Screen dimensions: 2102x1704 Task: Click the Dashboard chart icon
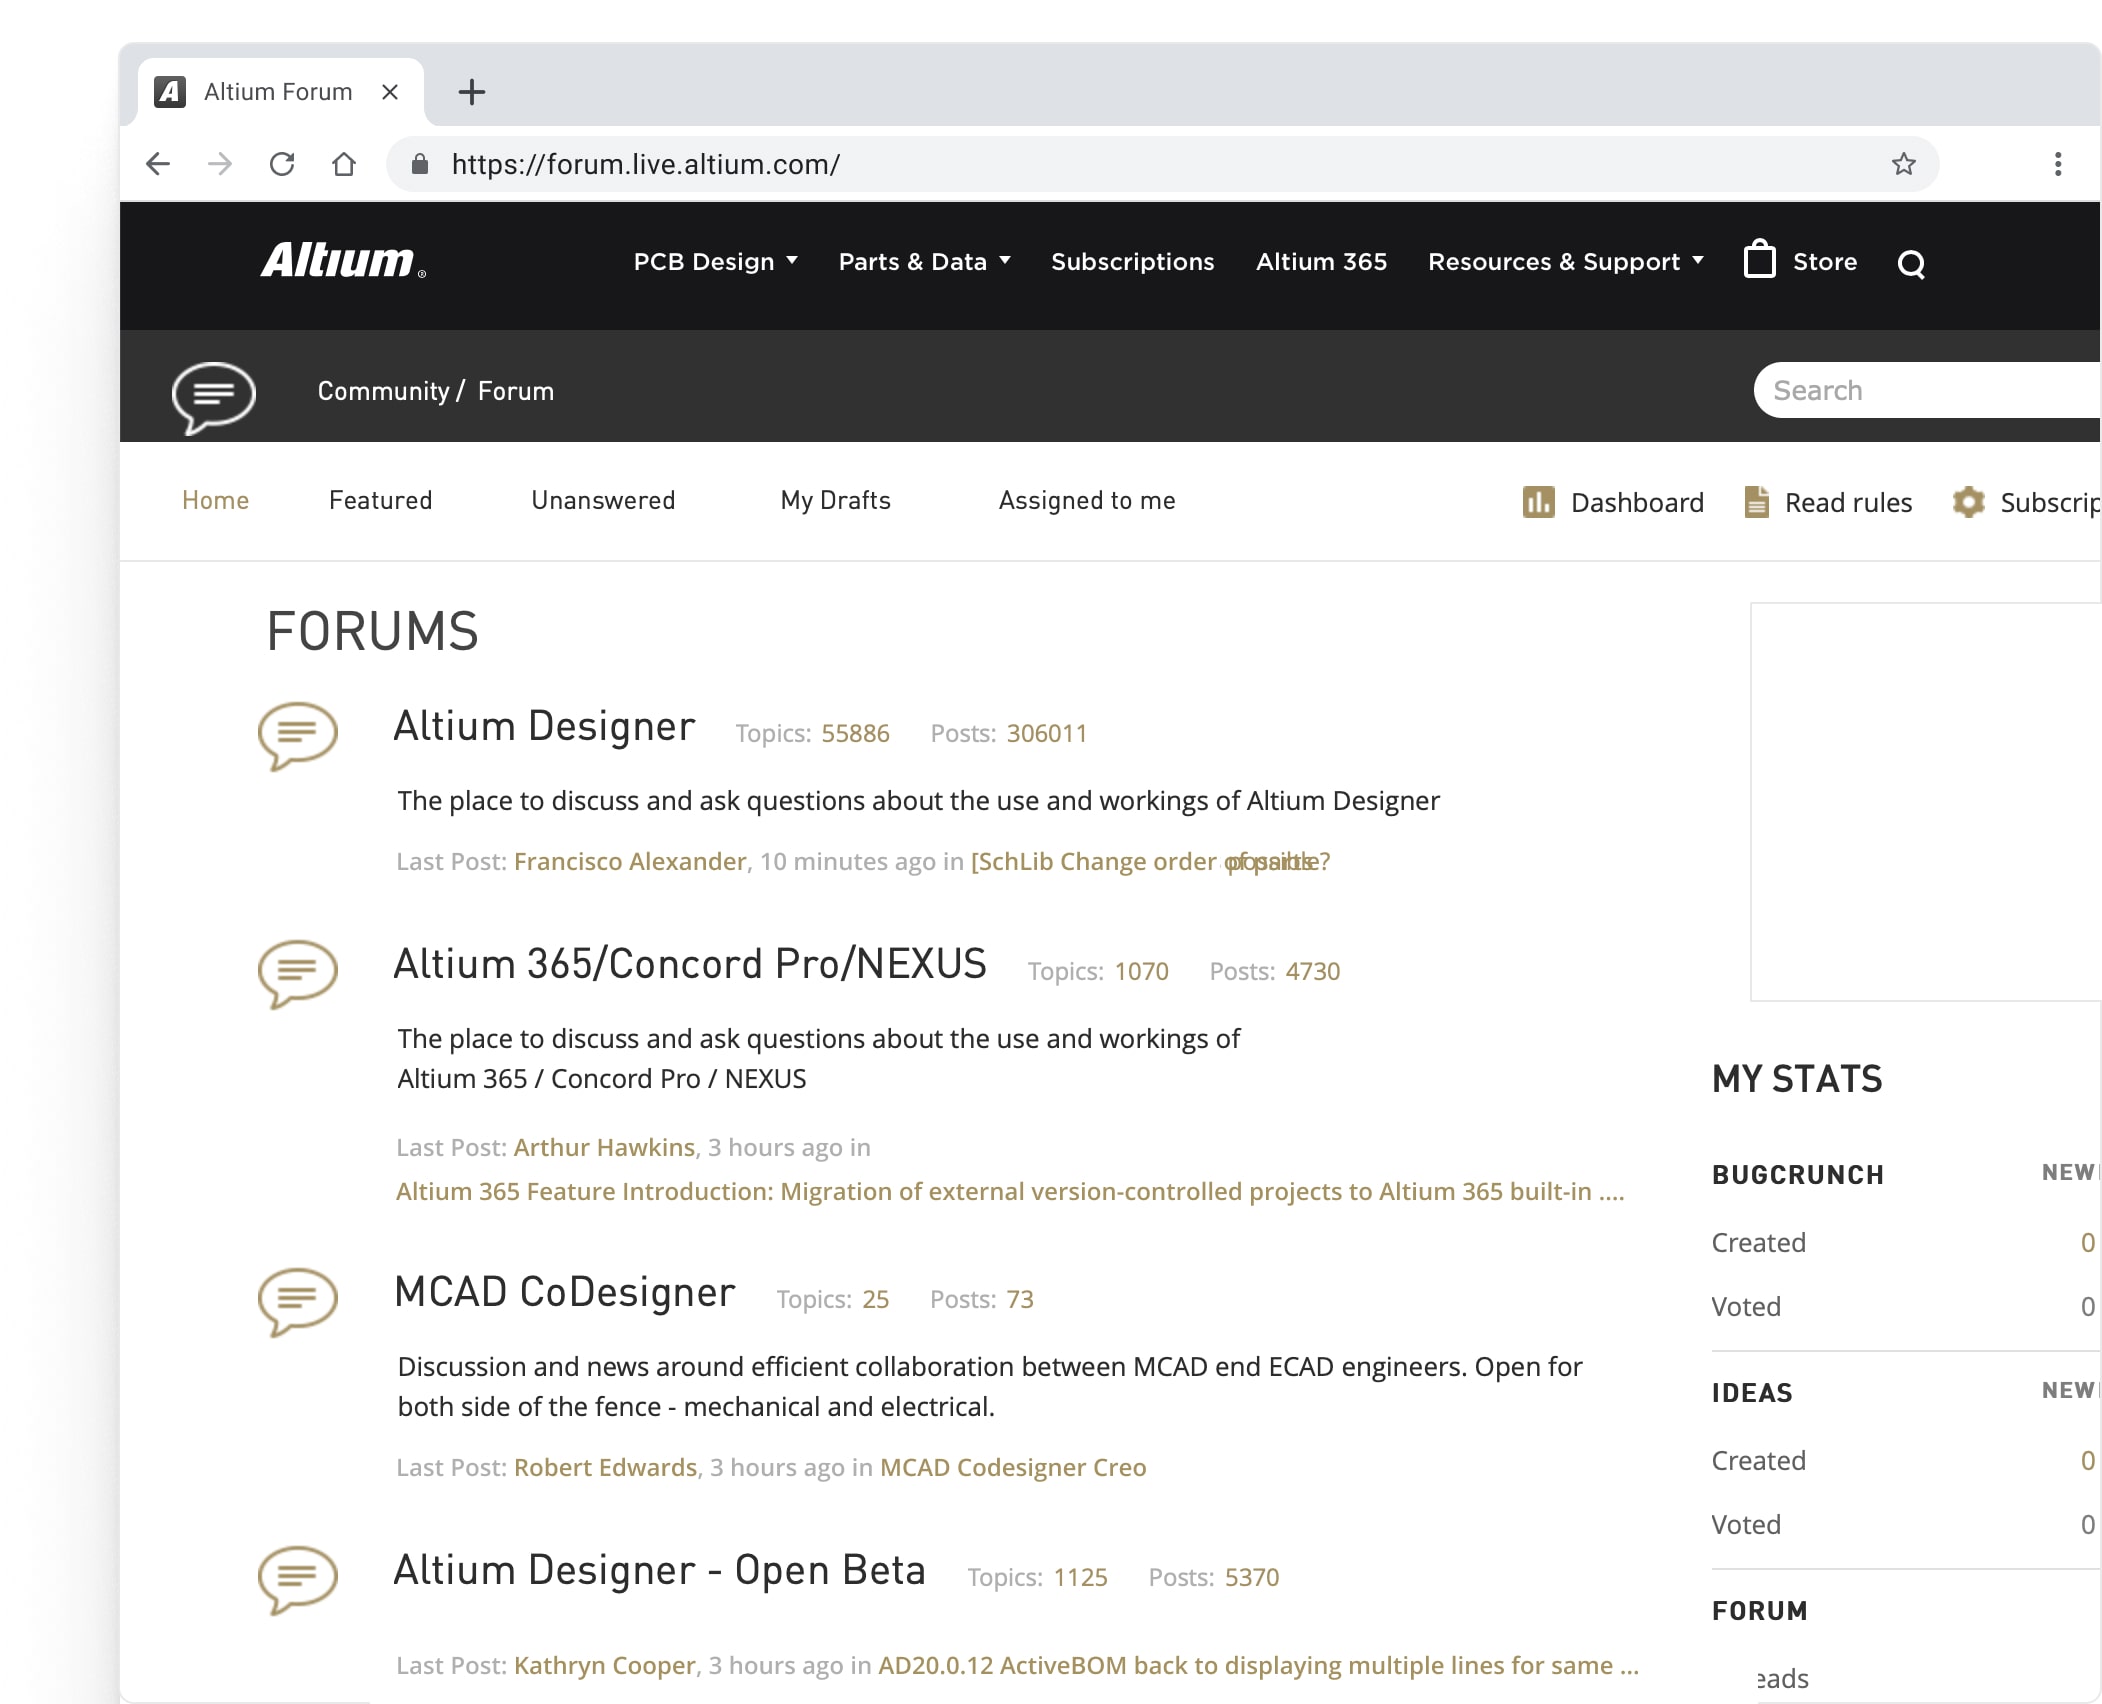(1538, 502)
